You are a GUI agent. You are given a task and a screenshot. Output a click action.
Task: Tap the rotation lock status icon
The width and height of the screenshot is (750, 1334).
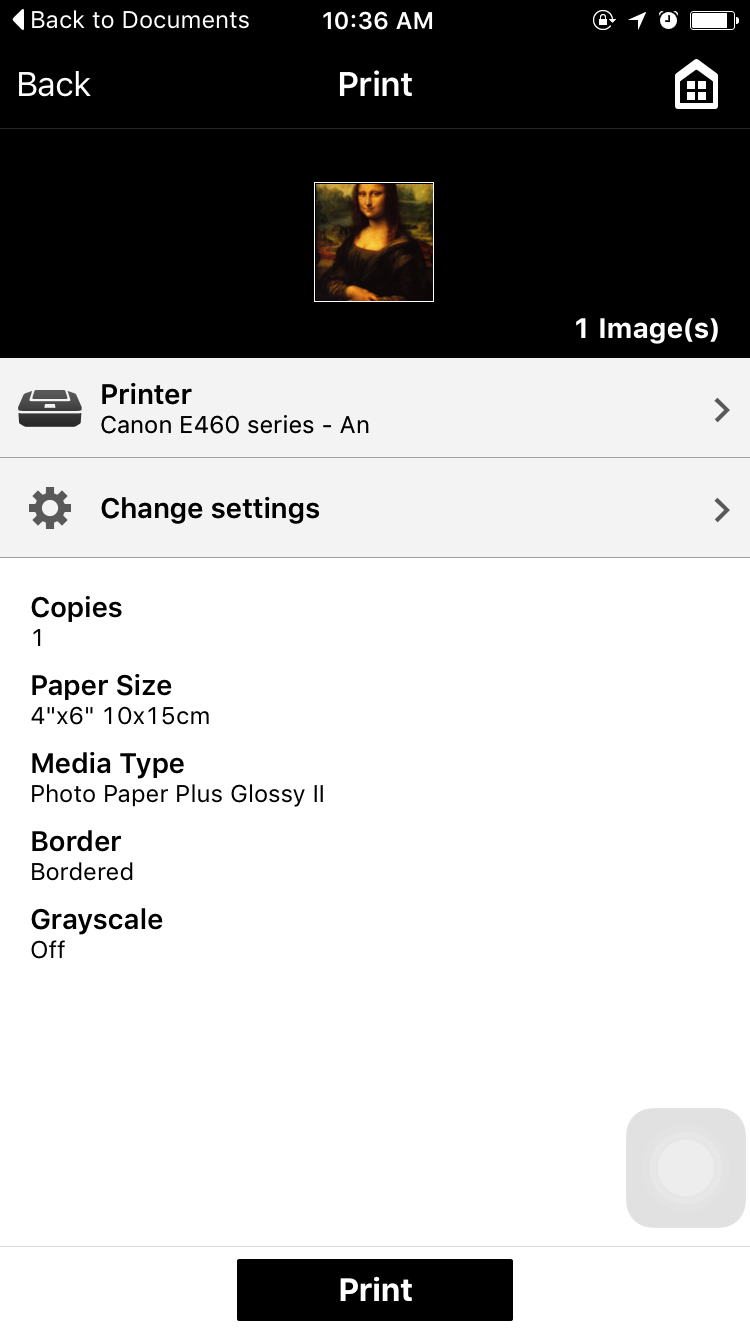click(x=604, y=20)
